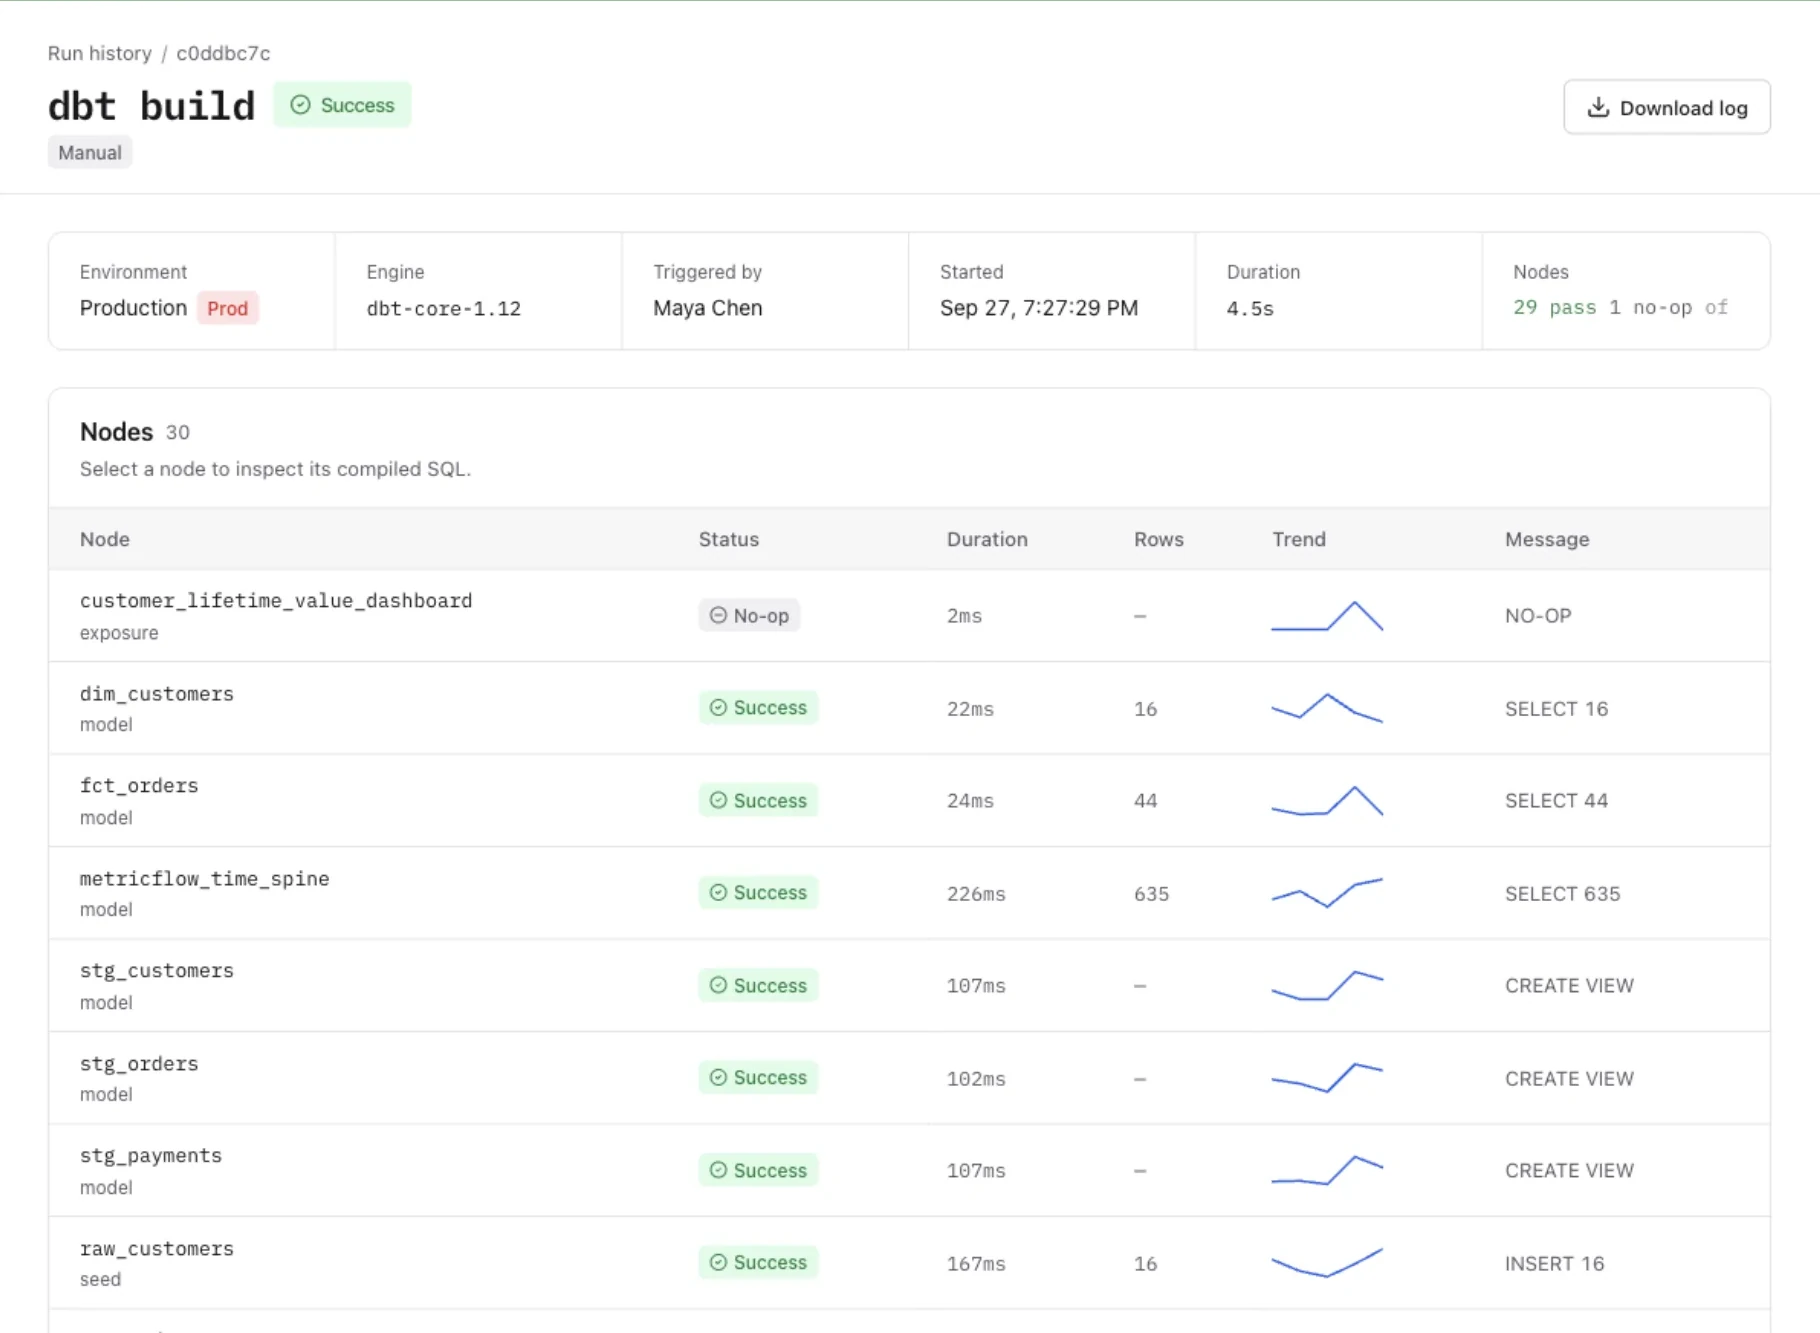The width and height of the screenshot is (1820, 1333).
Task: Click the Node column header
Action: point(105,539)
